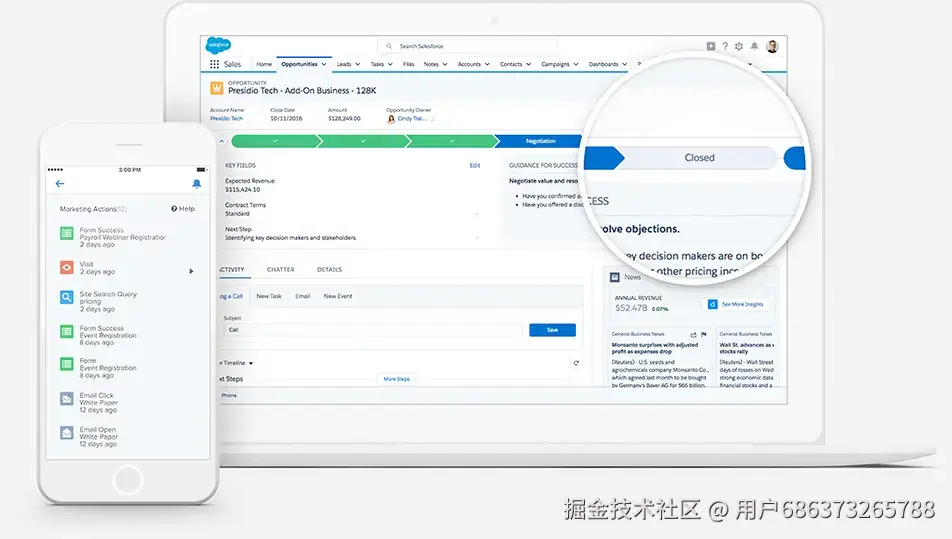Open the Wall St. advances headline
This screenshot has height=539, width=952.
tap(747, 348)
